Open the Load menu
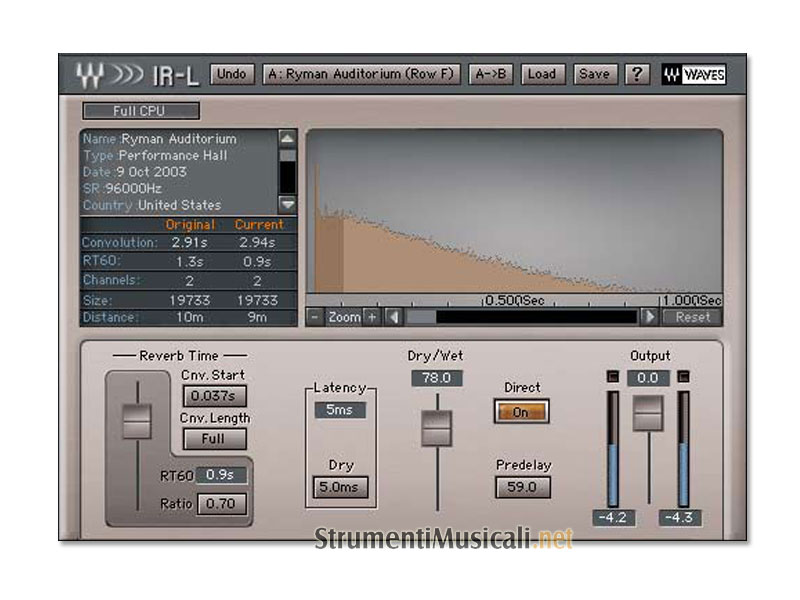The width and height of the screenshot is (800, 600). tap(541, 75)
